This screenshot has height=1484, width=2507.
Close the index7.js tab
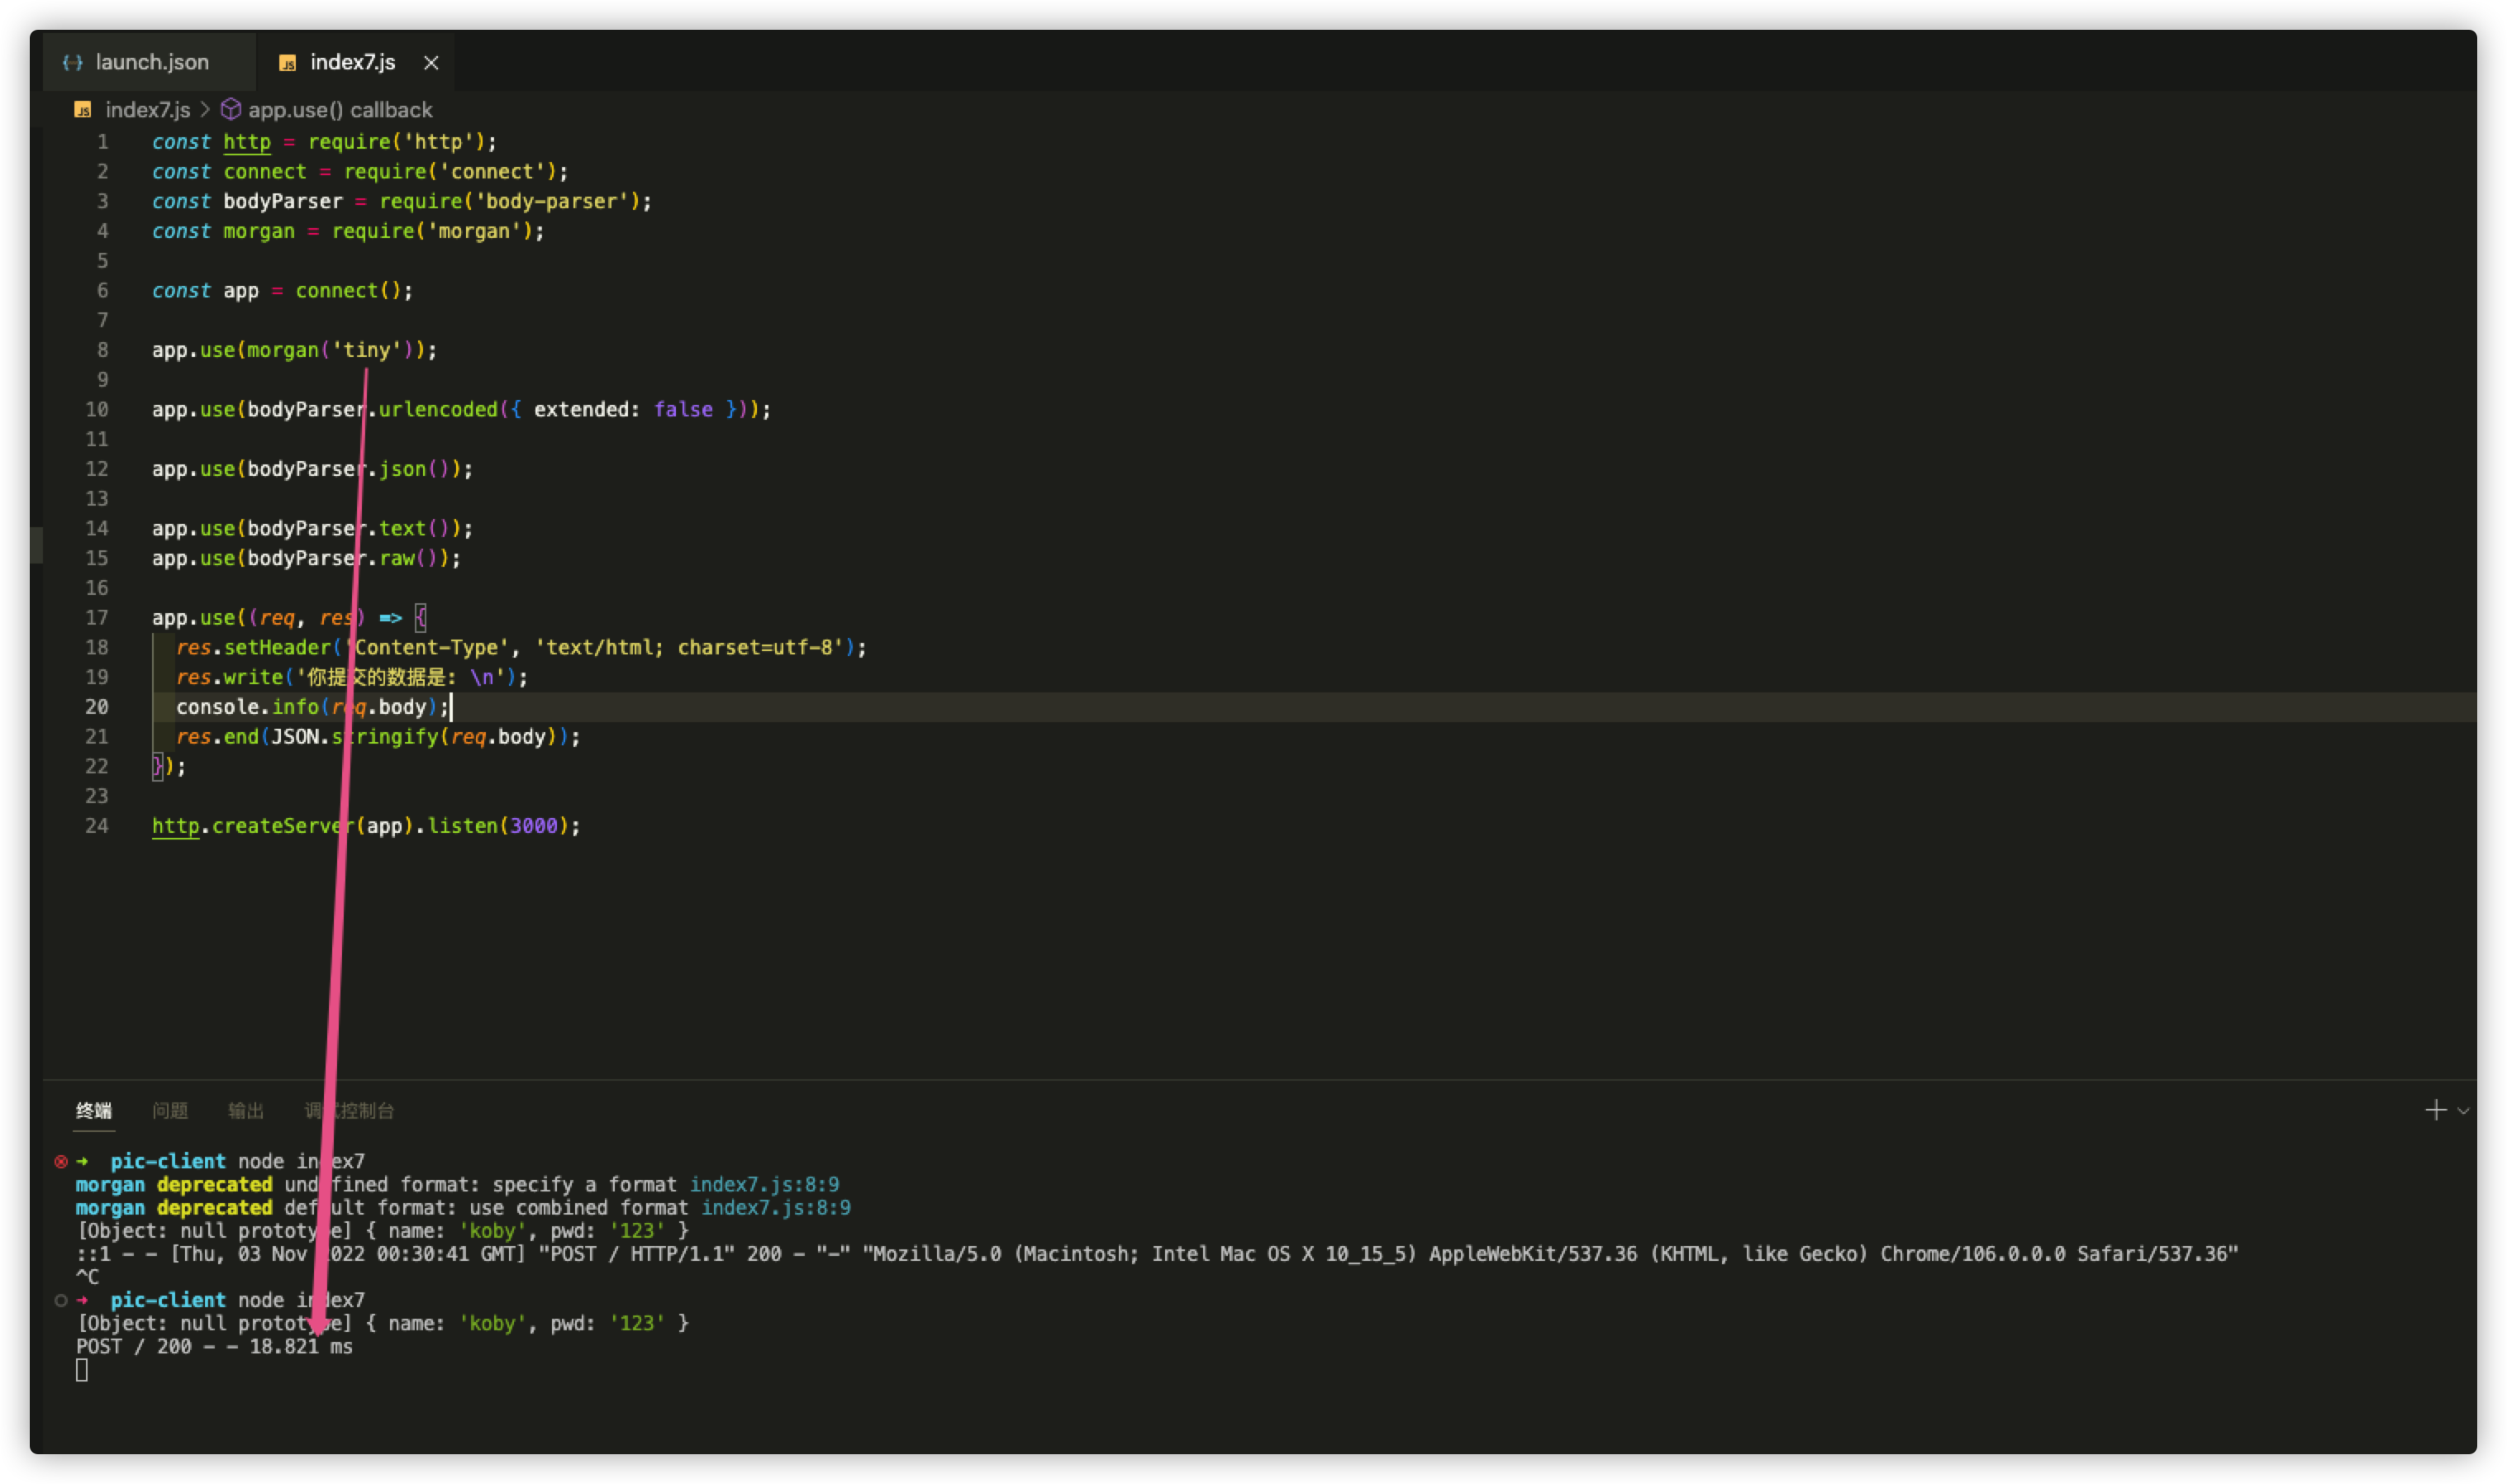point(431,63)
